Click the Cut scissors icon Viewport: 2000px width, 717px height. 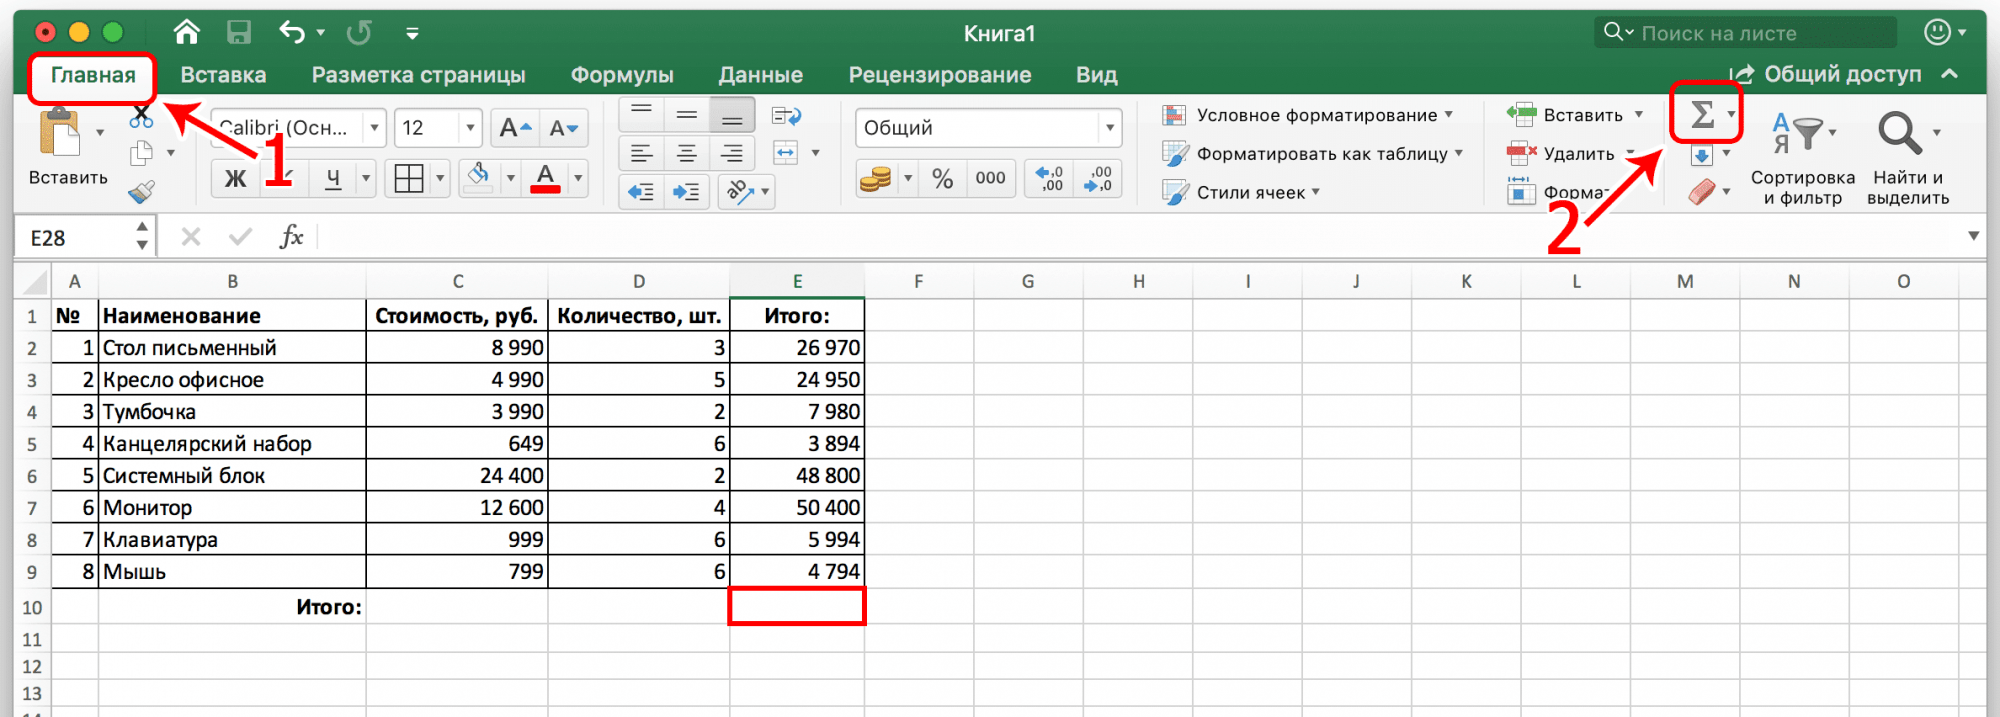(x=142, y=117)
